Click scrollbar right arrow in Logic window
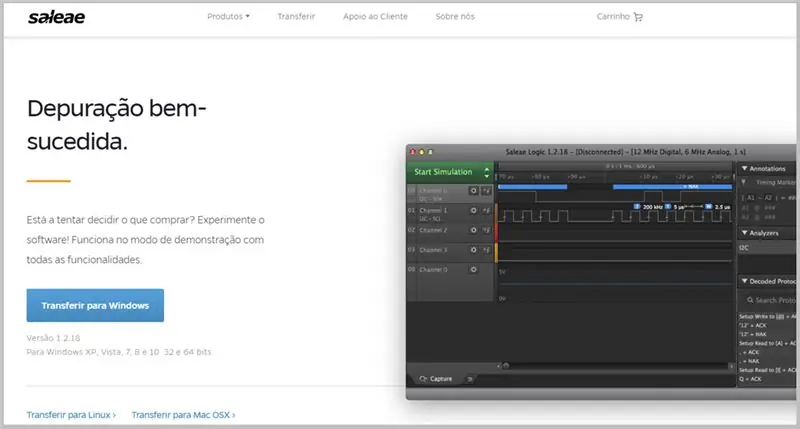 click(731, 366)
